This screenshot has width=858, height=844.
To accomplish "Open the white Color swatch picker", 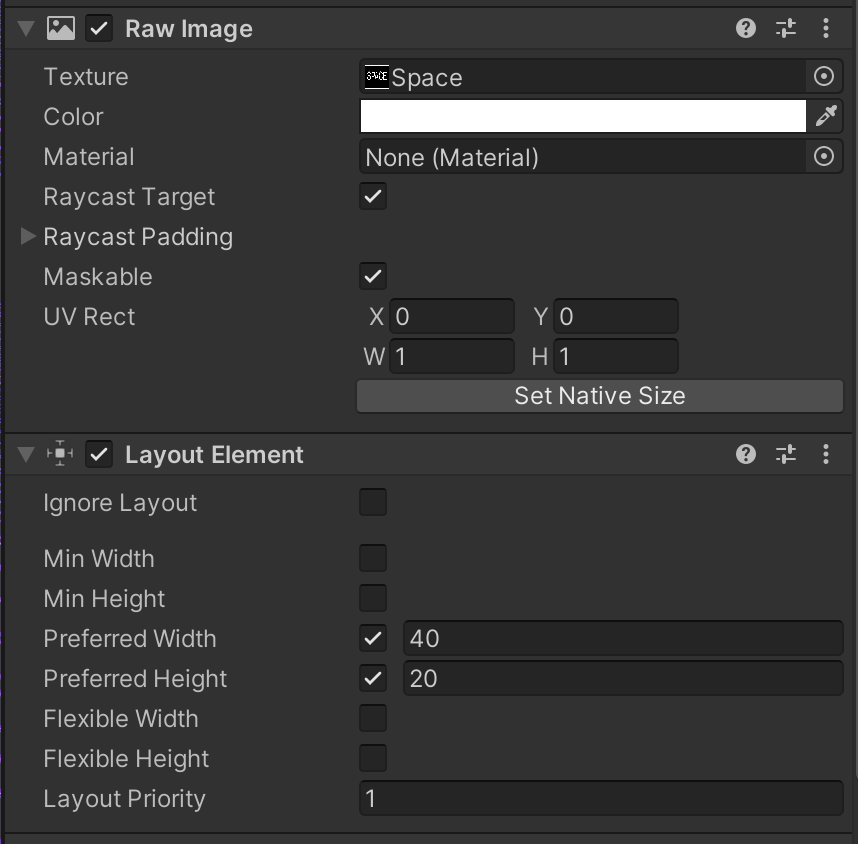I will tap(583, 116).
